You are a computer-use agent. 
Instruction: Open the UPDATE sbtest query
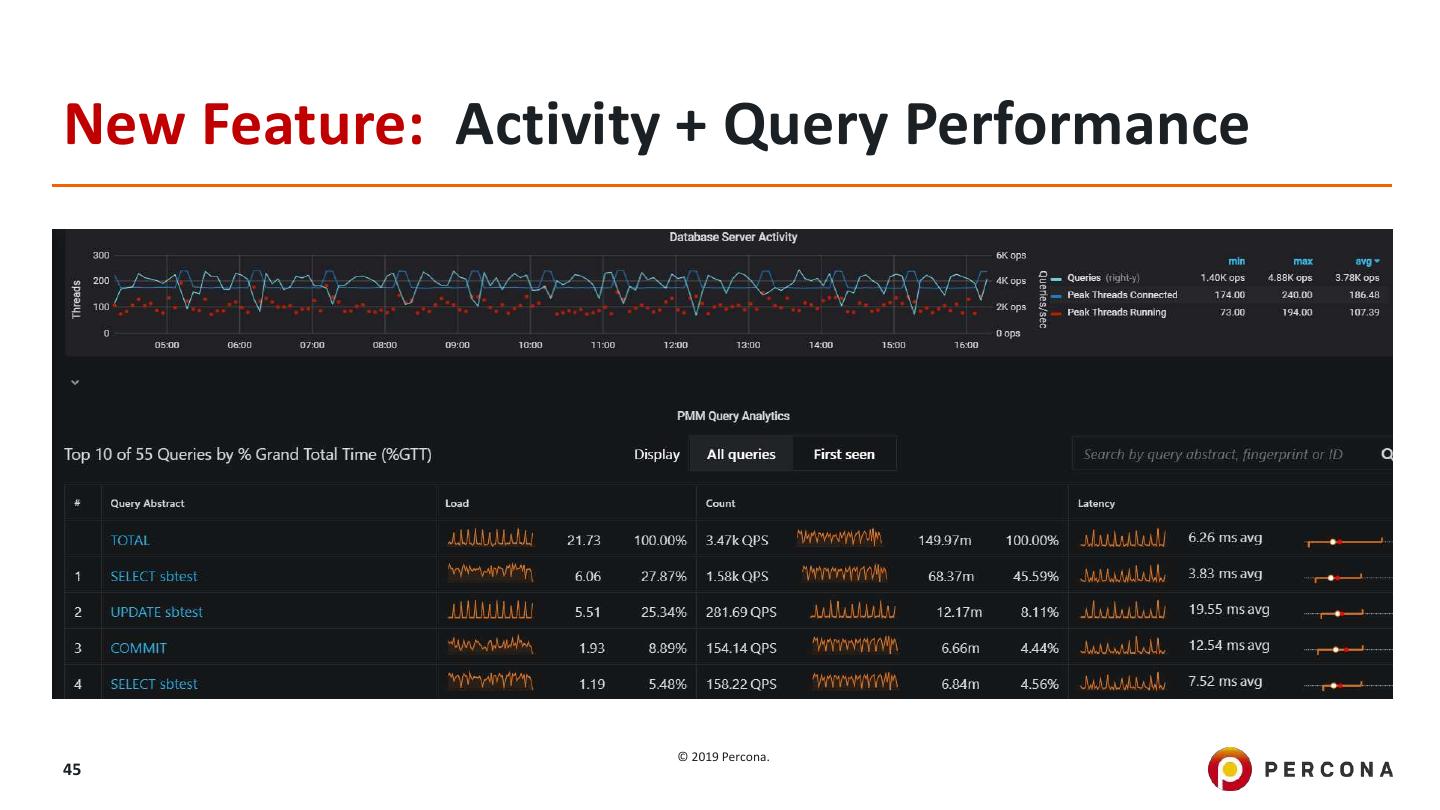click(x=156, y=612)
